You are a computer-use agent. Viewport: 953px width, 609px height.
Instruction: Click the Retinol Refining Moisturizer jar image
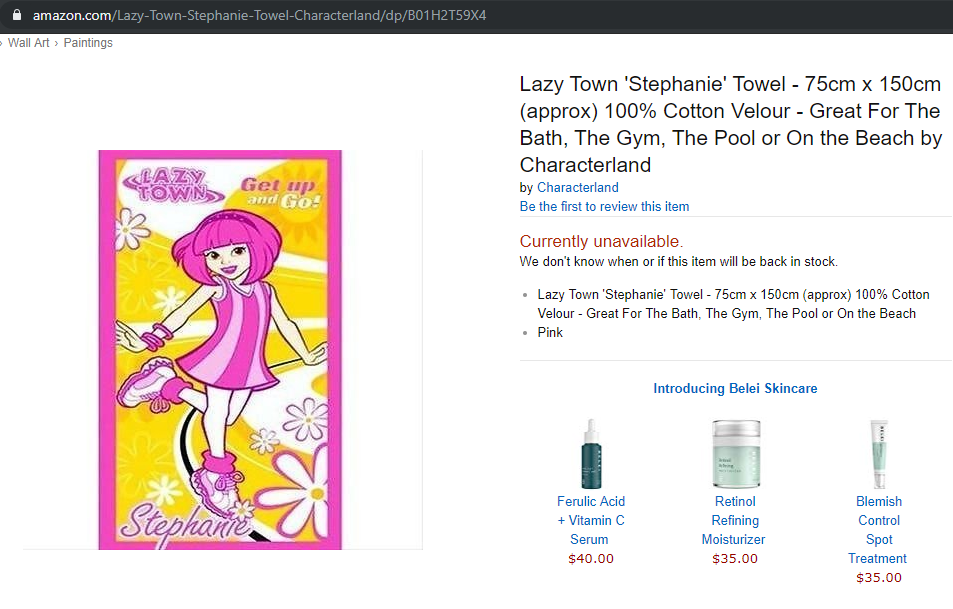(x=735, y=453)
